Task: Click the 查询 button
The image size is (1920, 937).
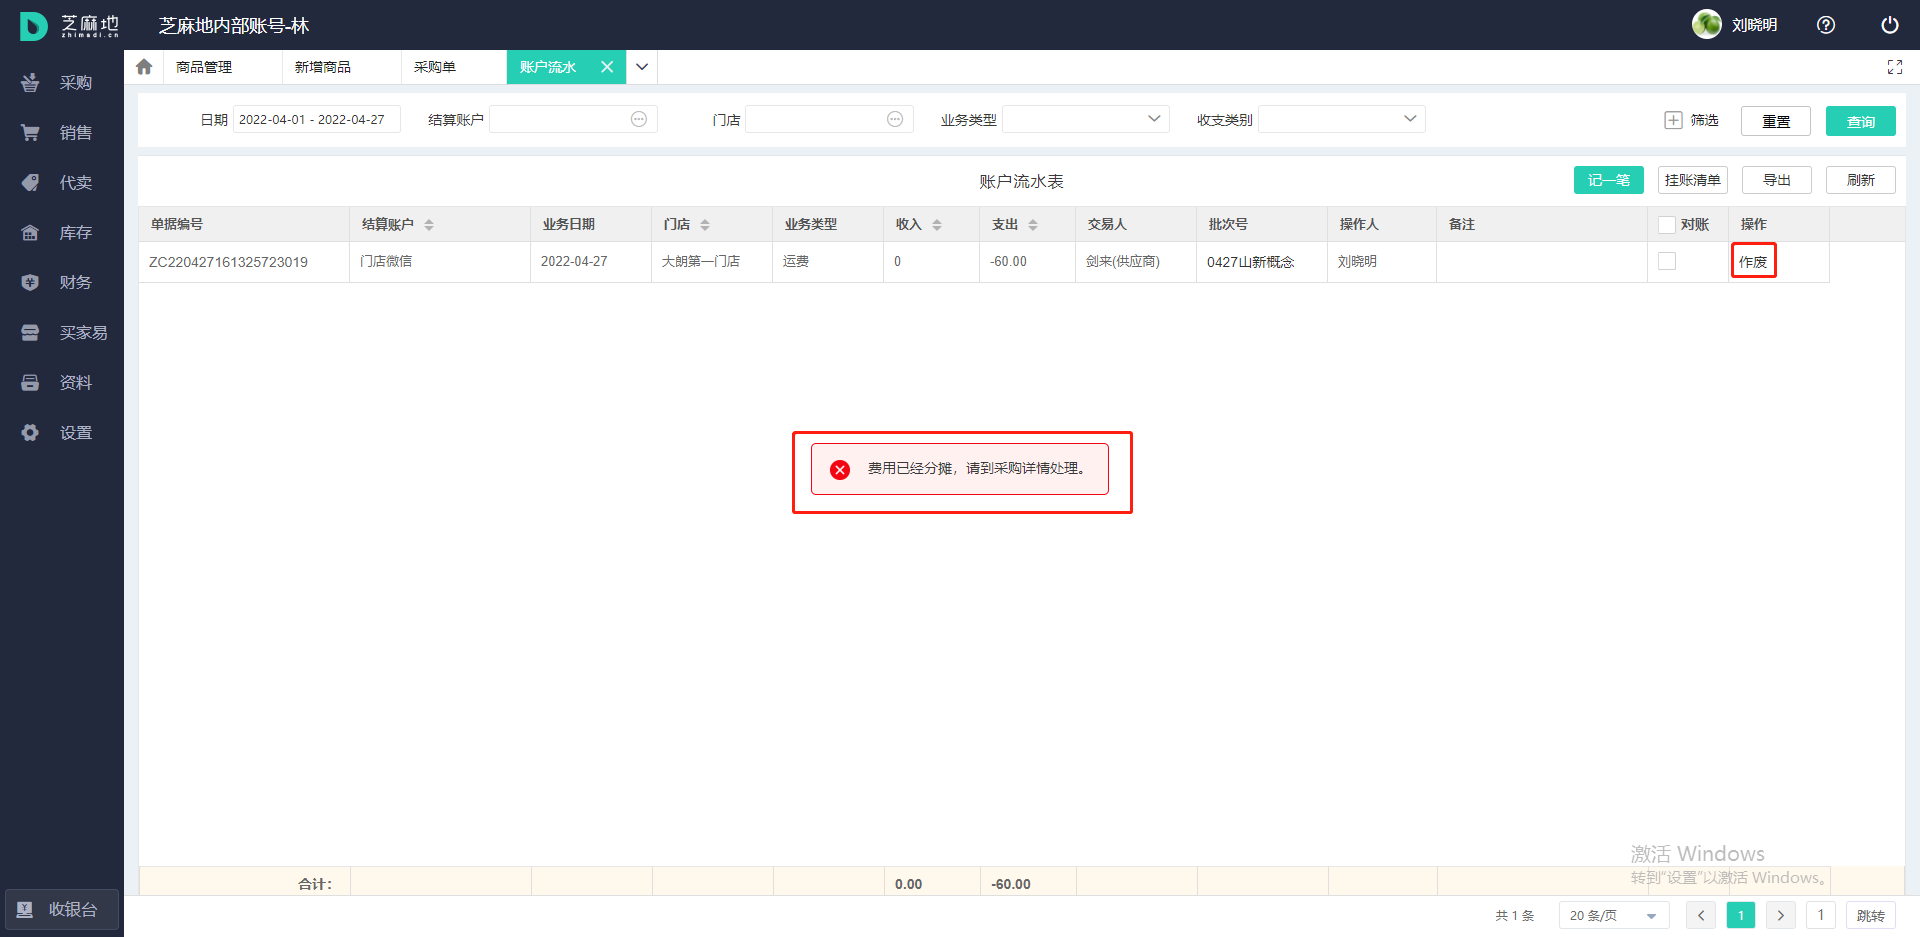Action: tap(1861, 121)
